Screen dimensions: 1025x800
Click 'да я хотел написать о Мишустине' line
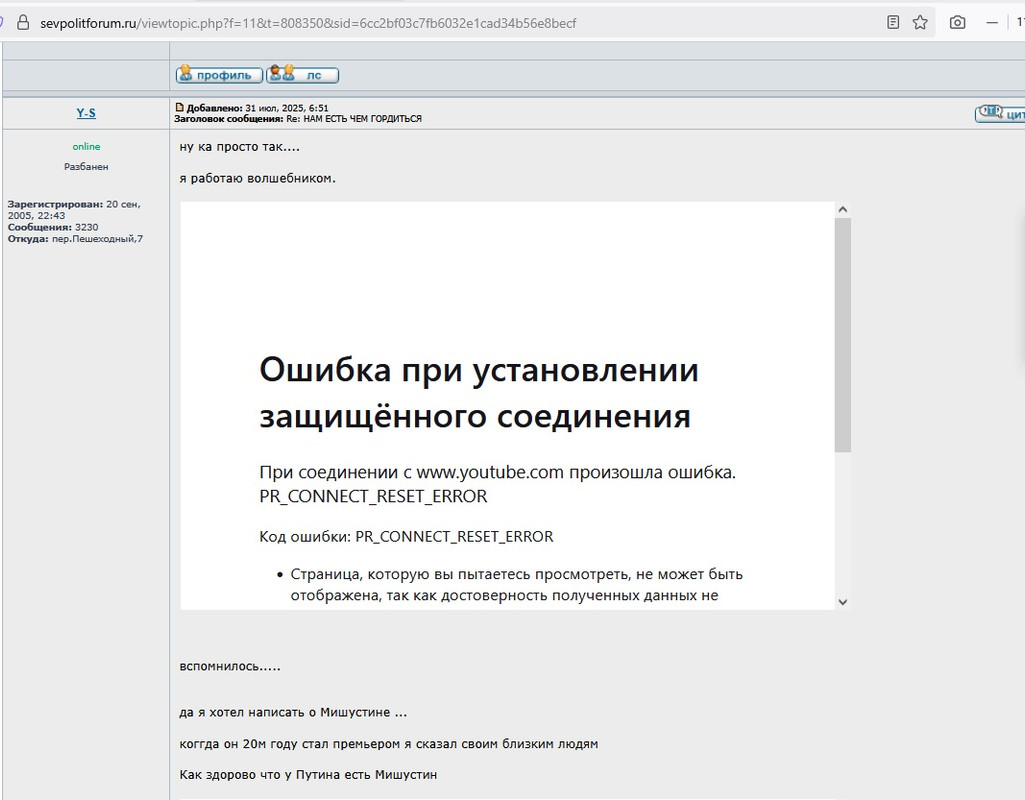click(x=293, y=712)
